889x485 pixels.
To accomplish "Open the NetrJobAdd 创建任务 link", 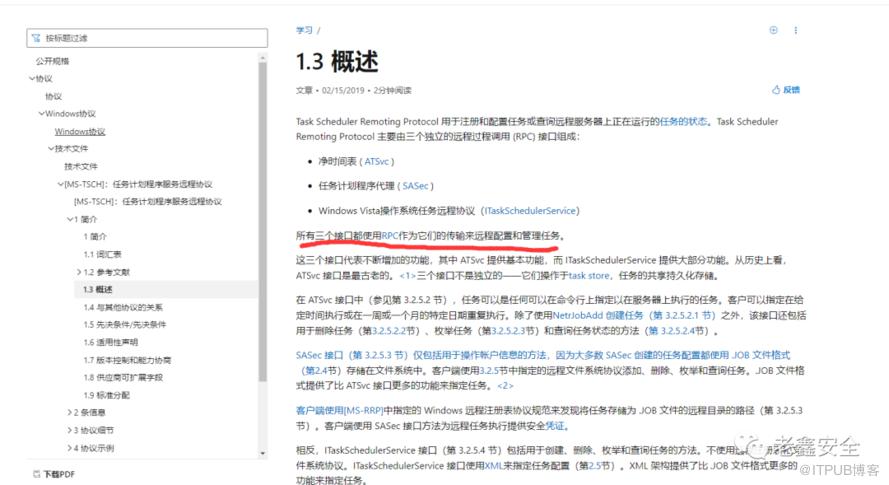I will click(x=598, y=315).
